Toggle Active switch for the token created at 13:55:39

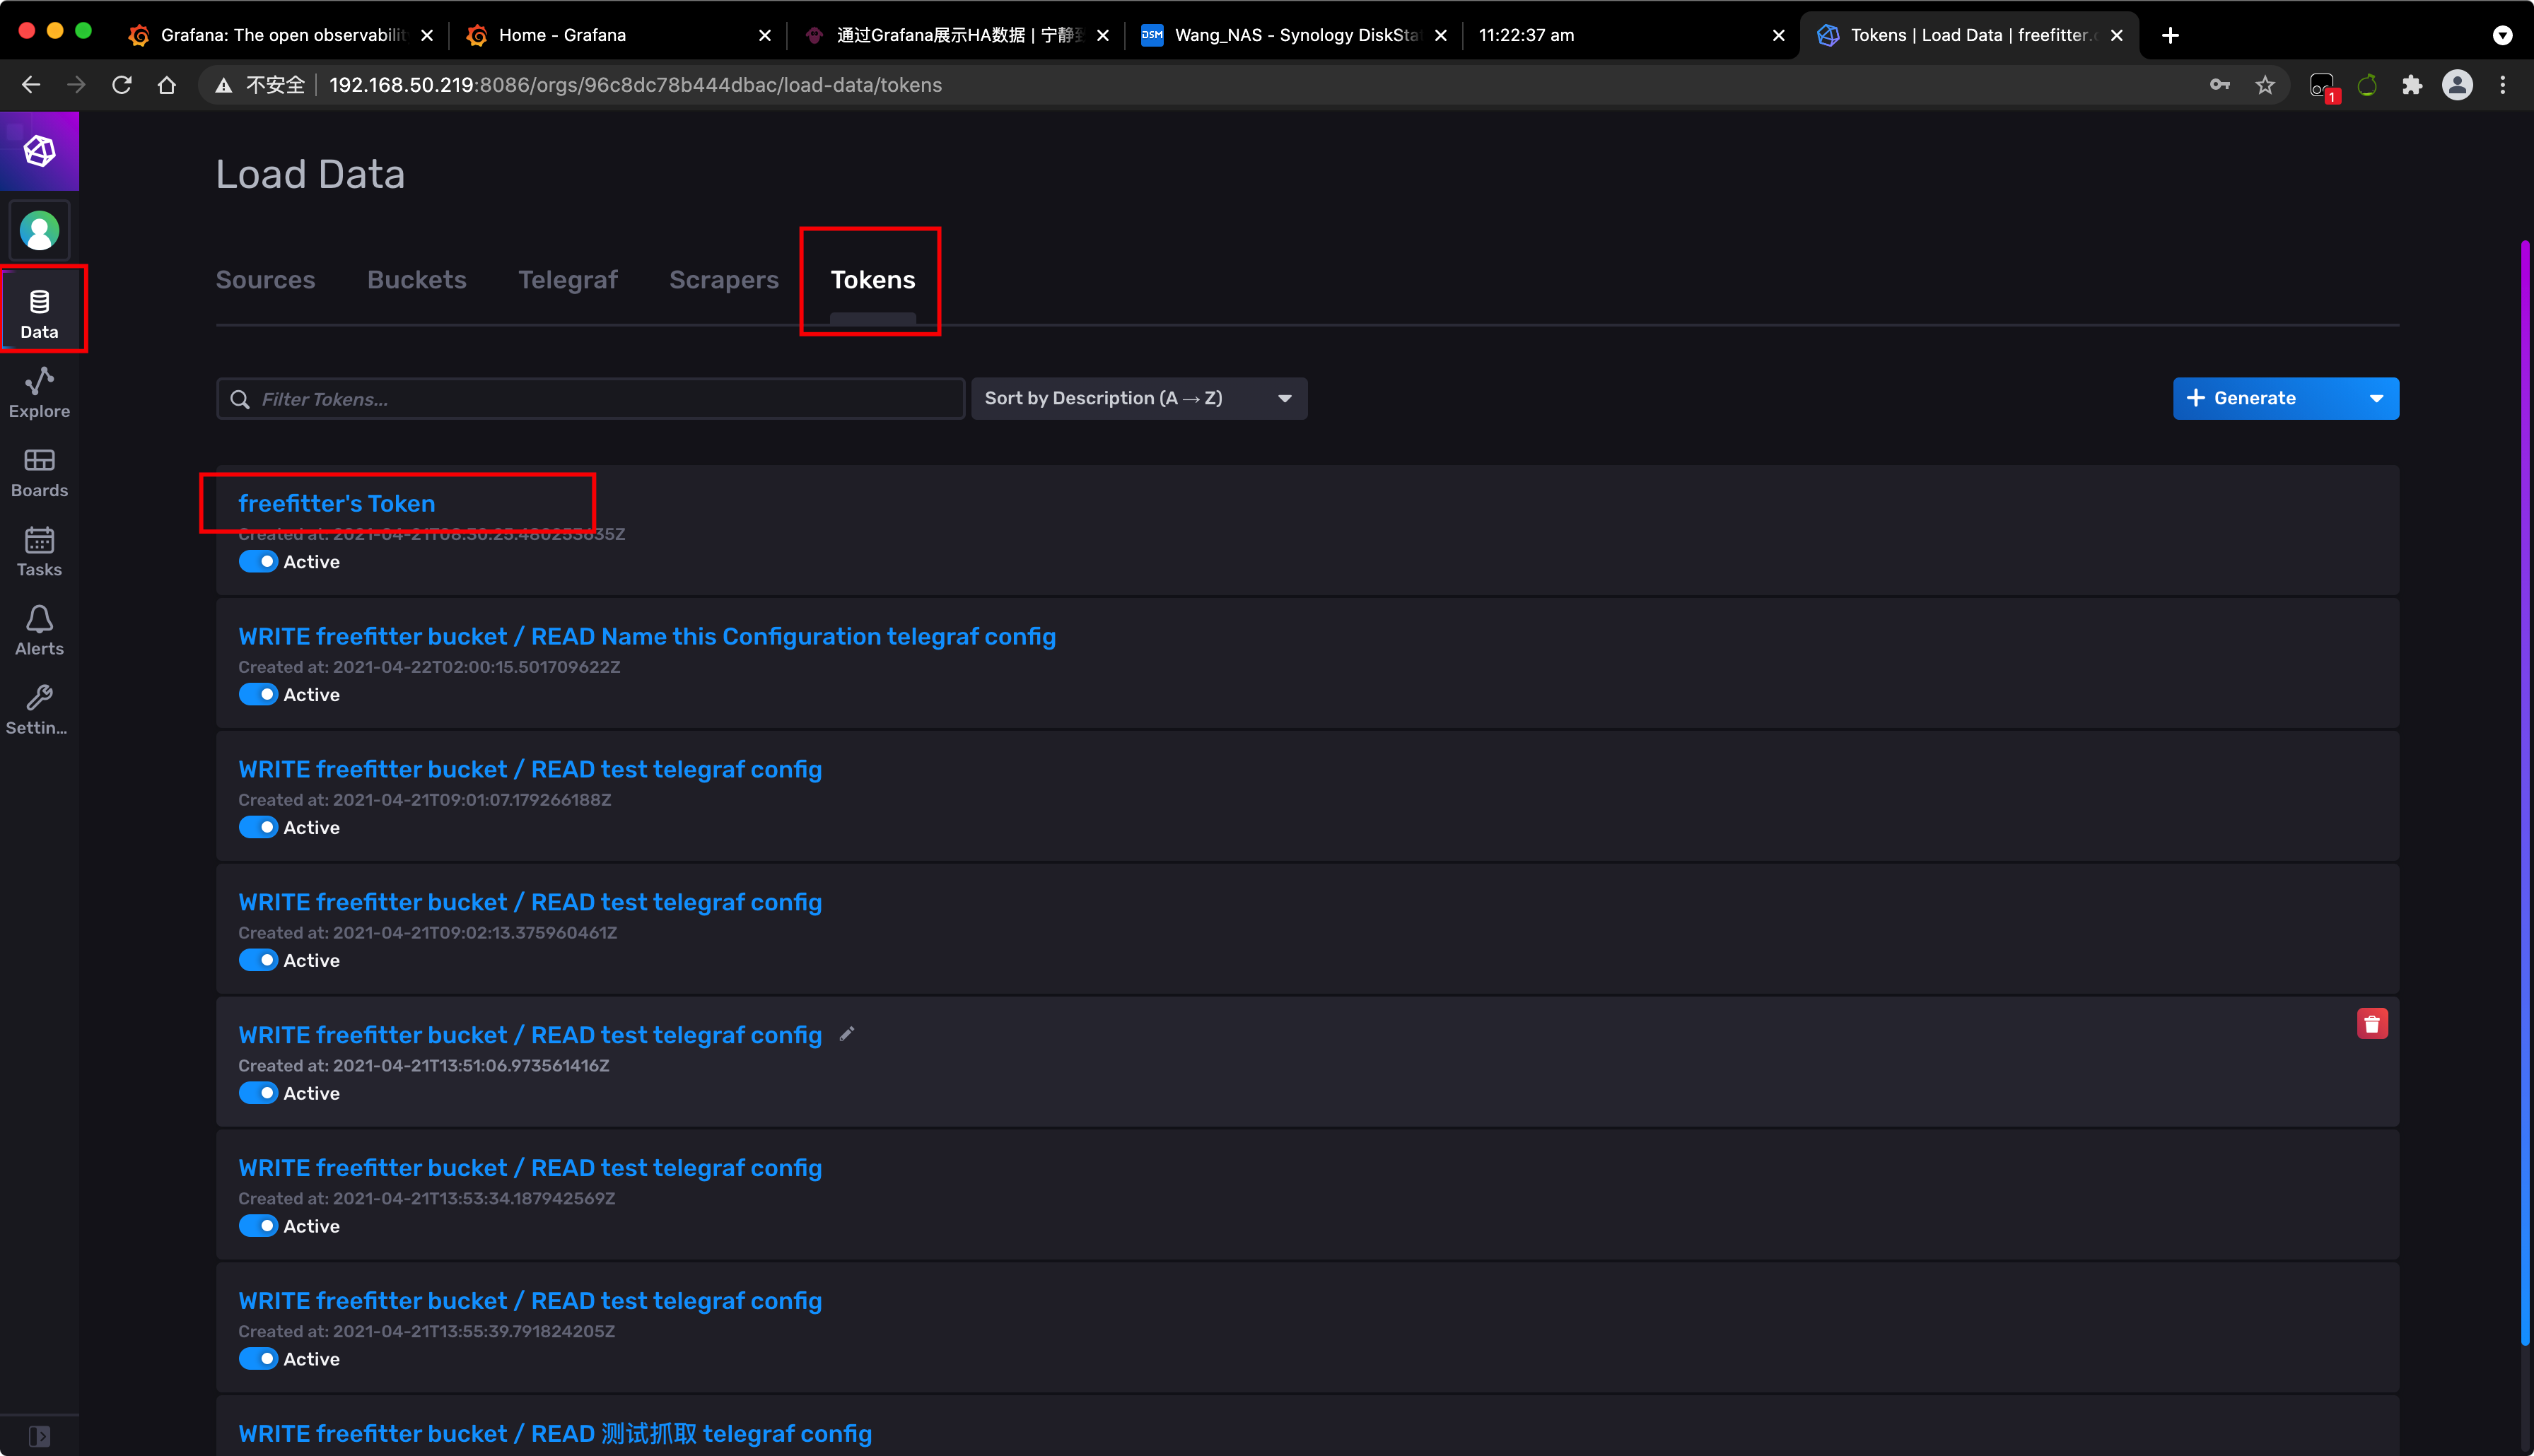(x=258, y=1359)
